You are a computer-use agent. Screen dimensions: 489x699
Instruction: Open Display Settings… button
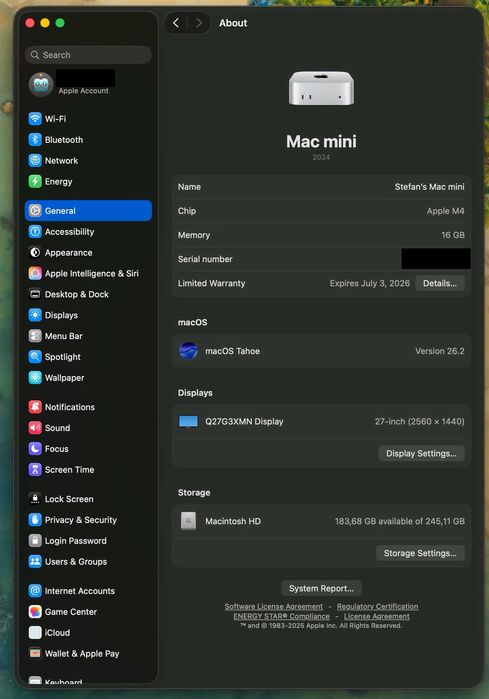tap(421, 453)
